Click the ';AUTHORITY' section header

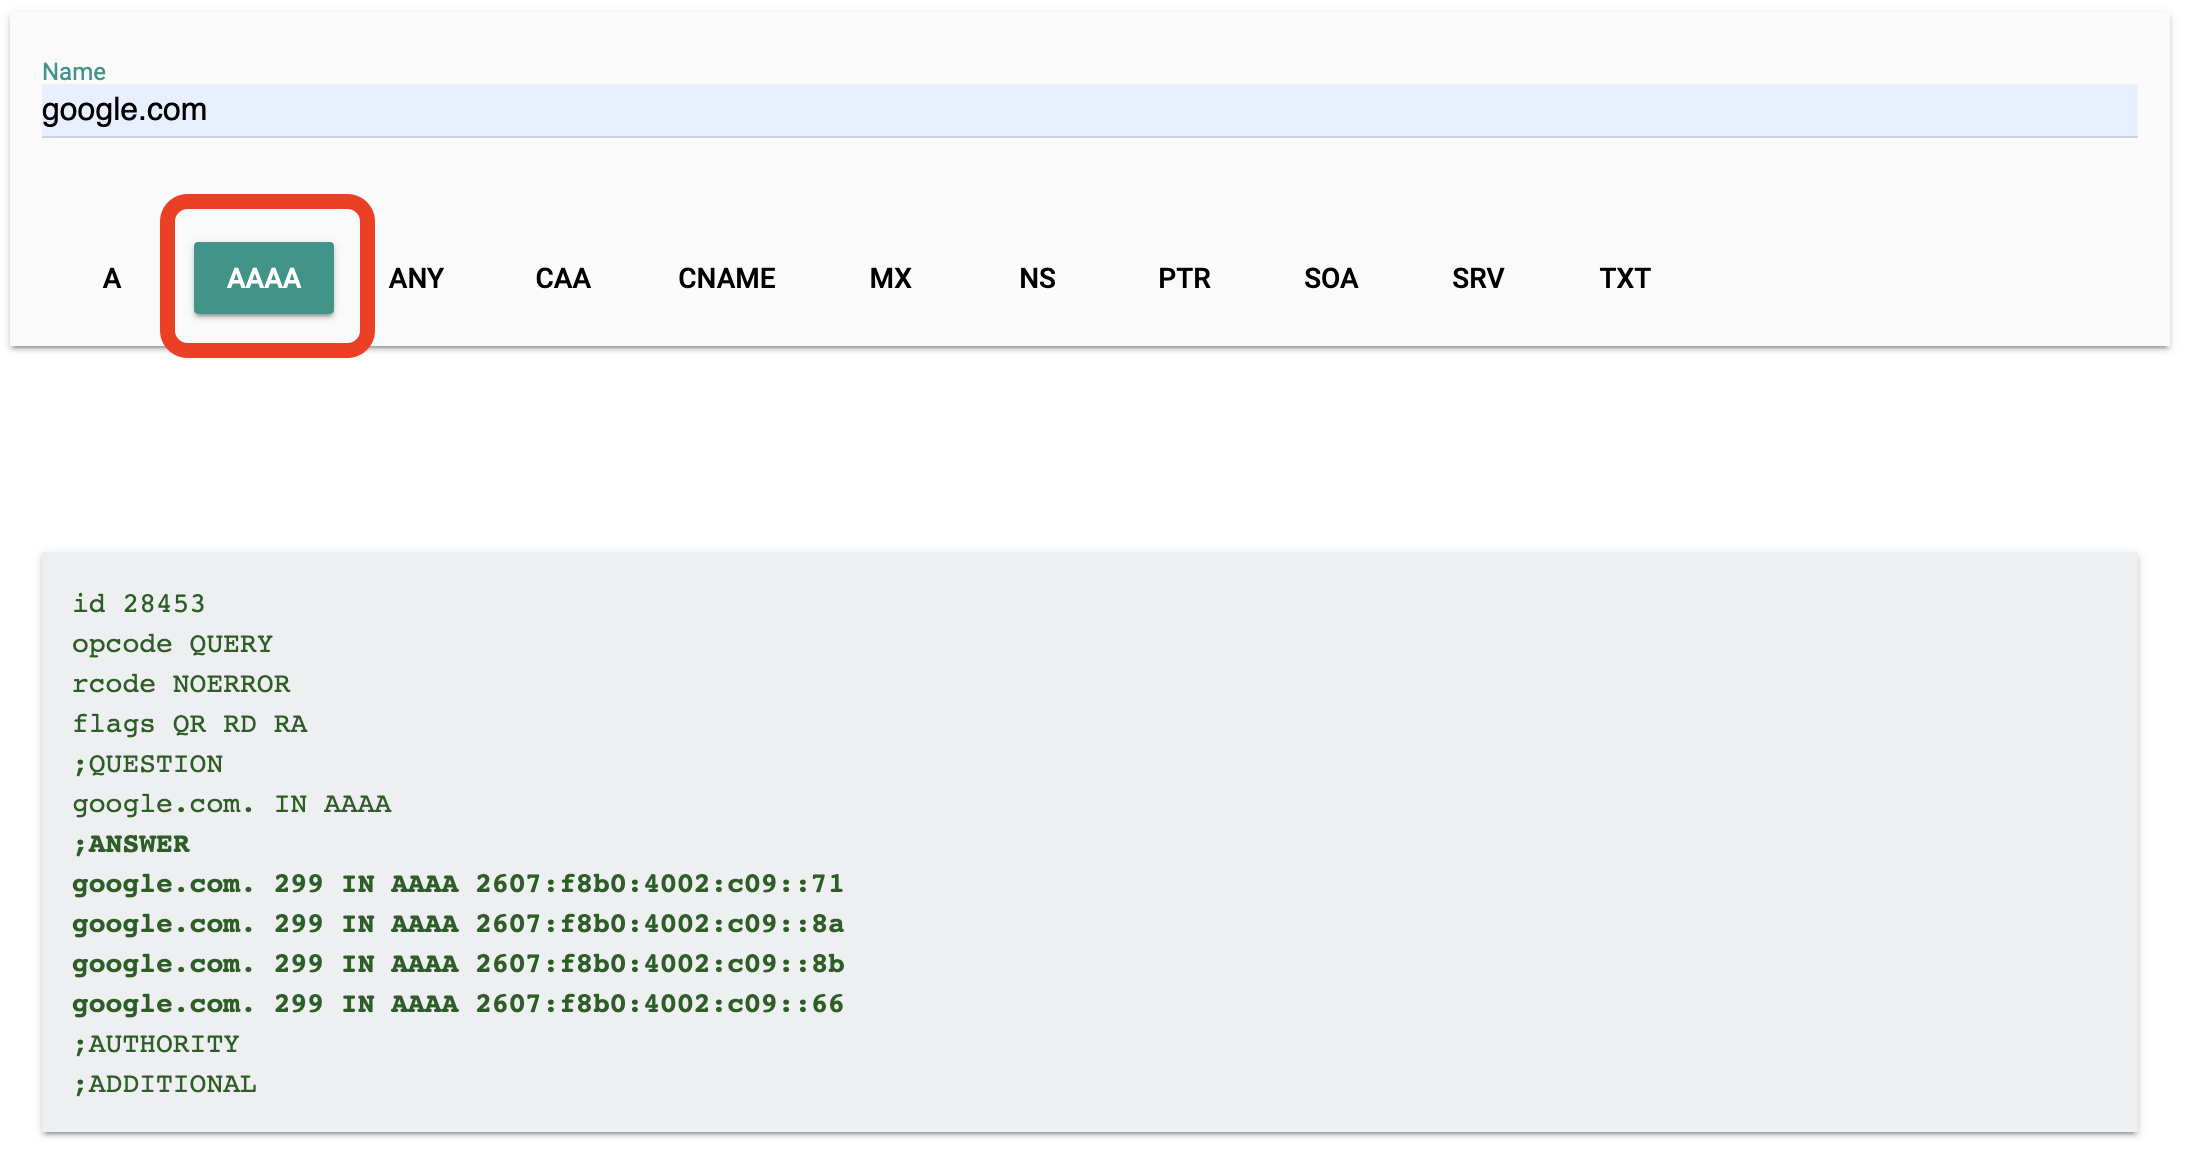156,1044
